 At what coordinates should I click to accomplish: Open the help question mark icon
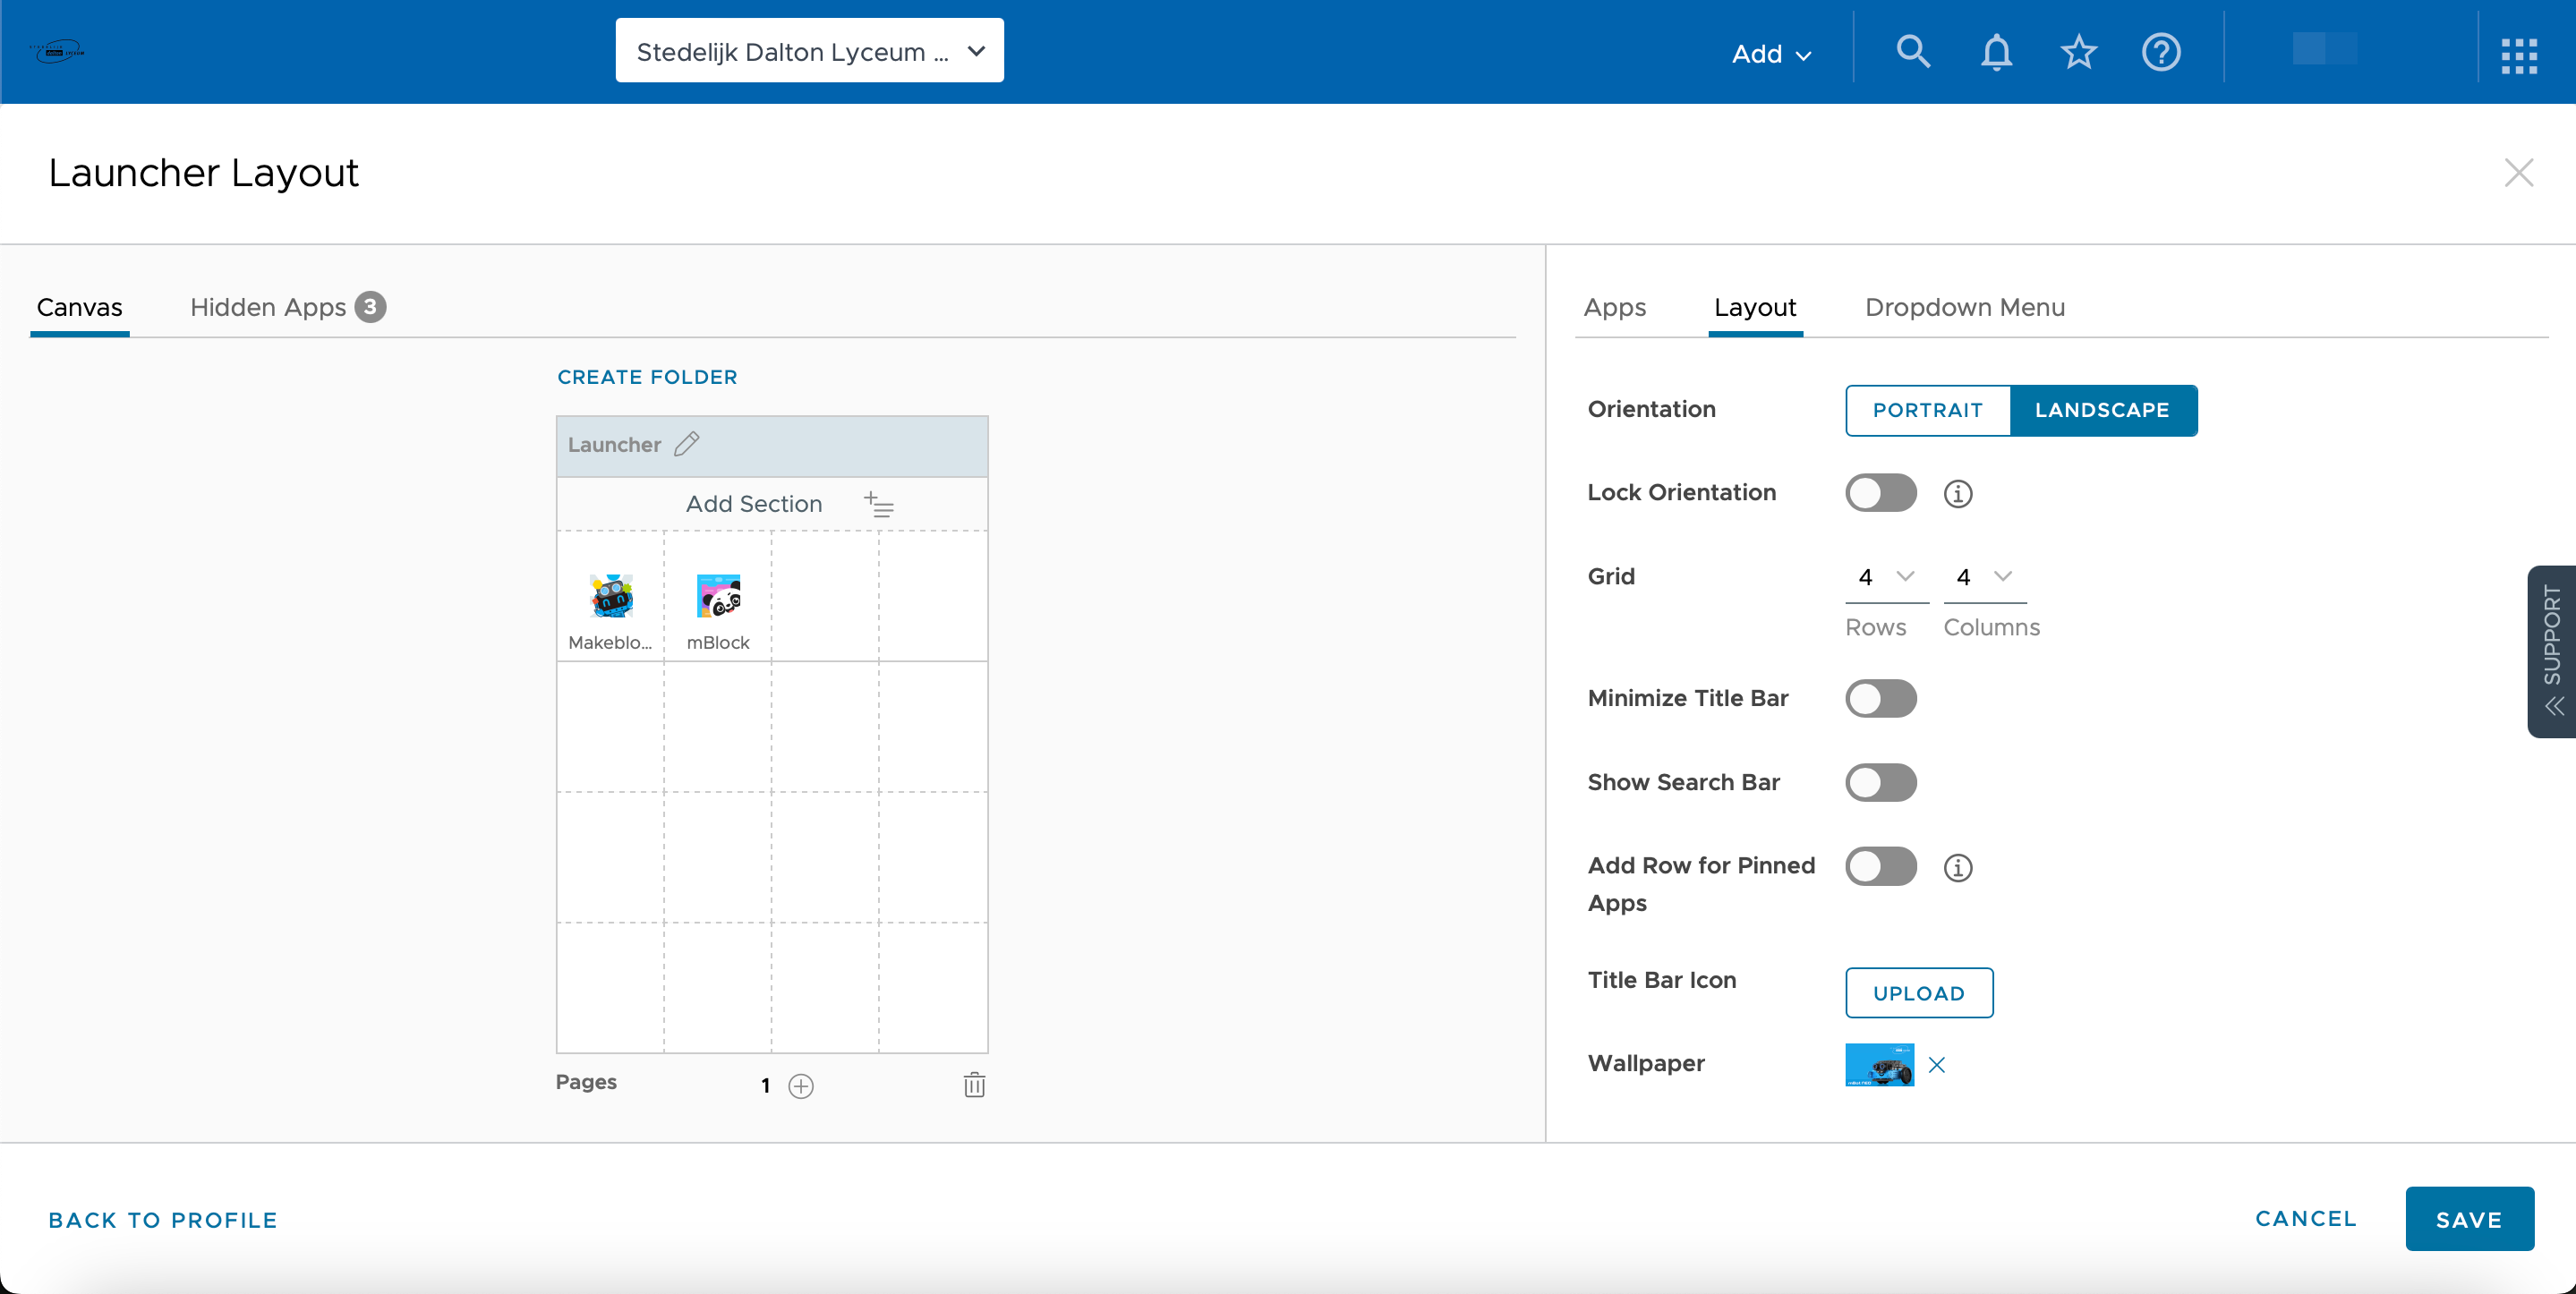[2160, 51]
